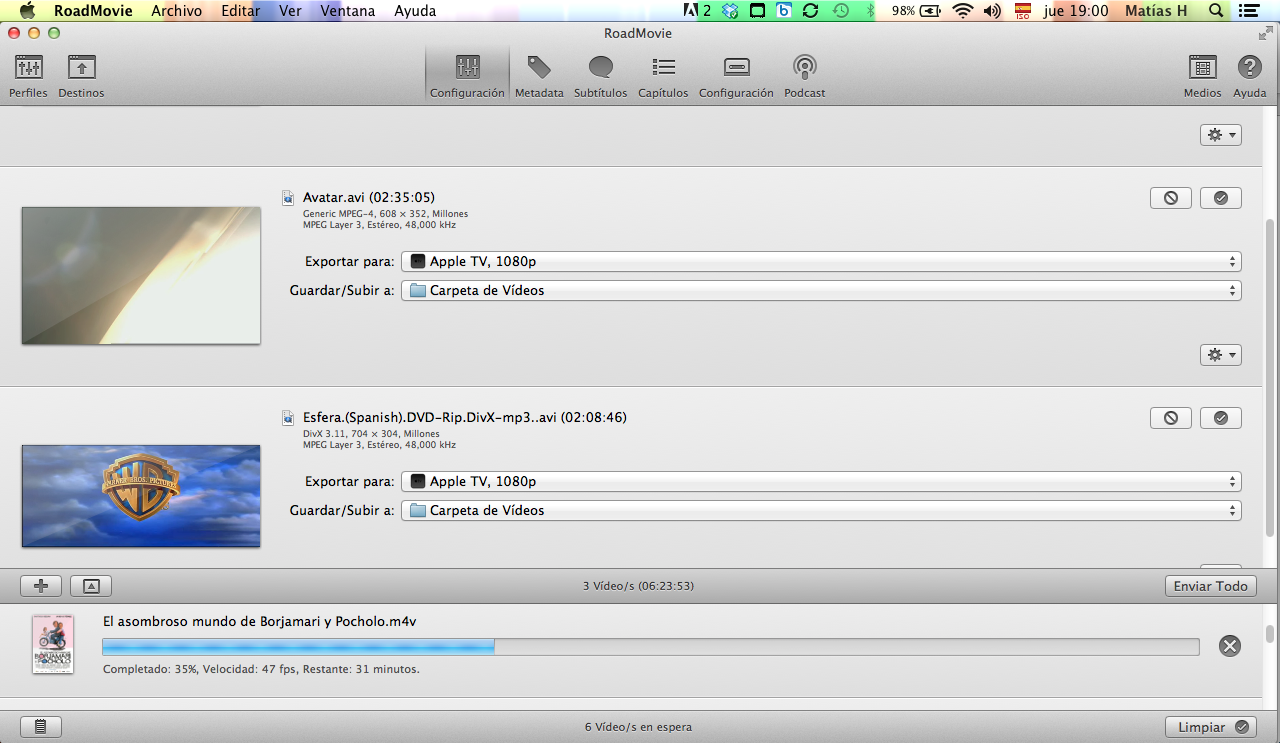Click the Ayuda help icon
Image resolution: width=1280 pixels, height=743 pixels.
coord(1249,68)
